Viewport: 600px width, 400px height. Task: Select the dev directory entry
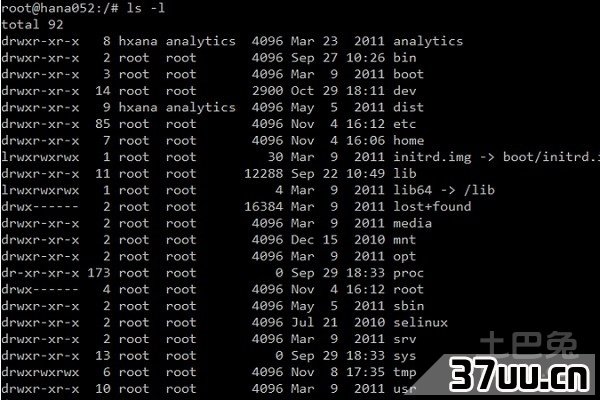tap(404, 91)
